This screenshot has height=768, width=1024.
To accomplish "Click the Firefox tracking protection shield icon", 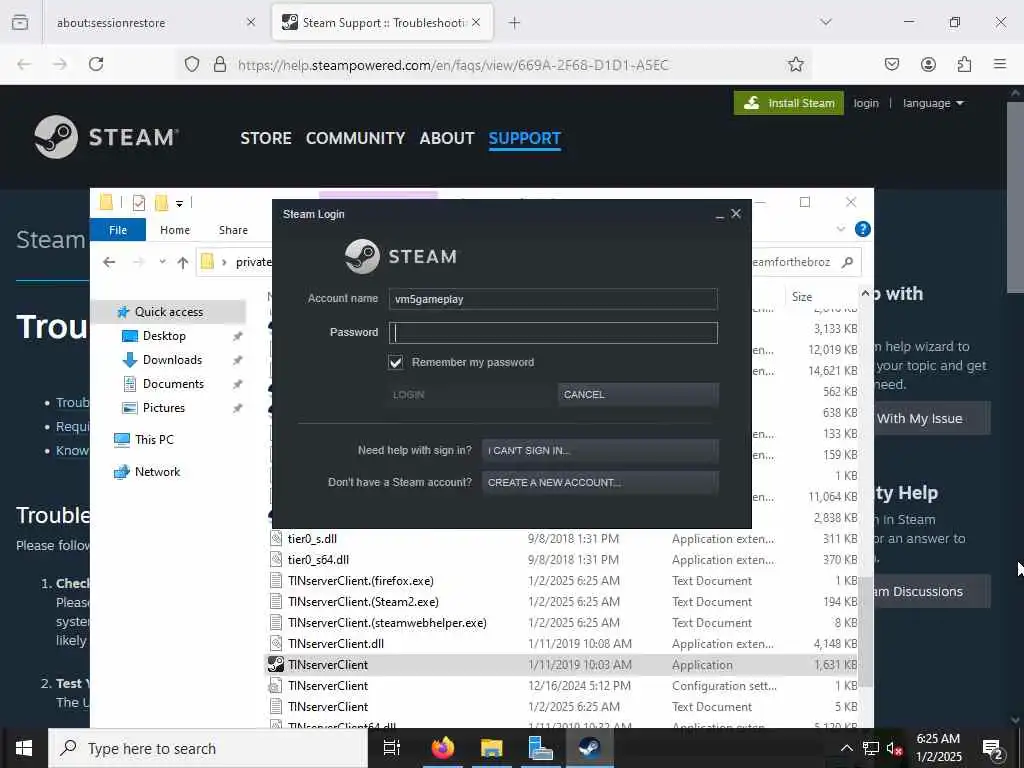I will coord(191,64).
